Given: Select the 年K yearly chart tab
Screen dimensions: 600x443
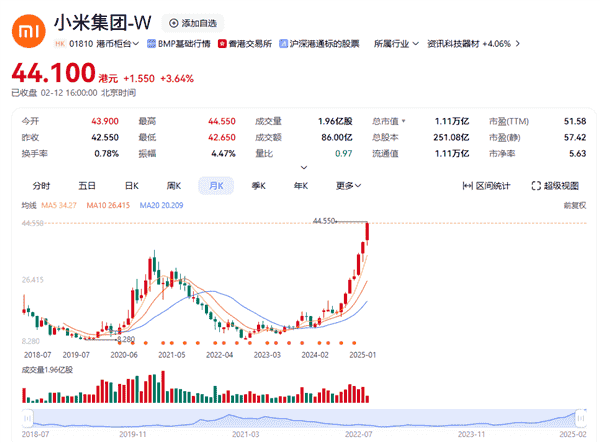Looking at the screenshot, I should point(300,185).
